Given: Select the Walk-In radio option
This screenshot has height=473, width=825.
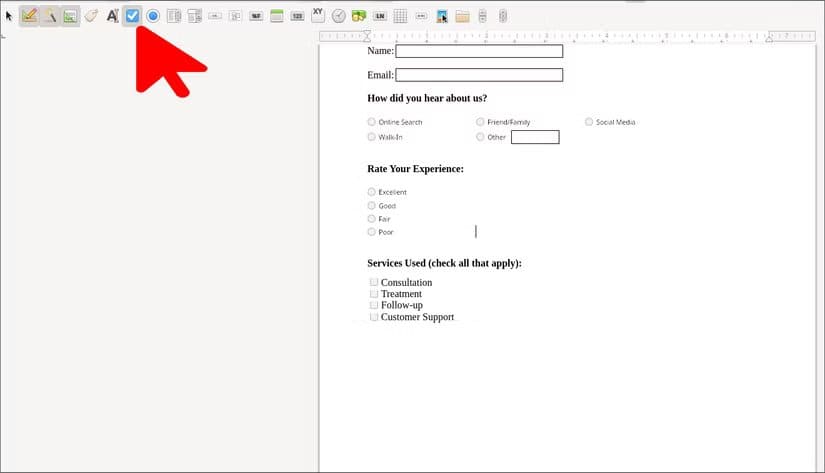Looking at the screenshot, I should tap(371, 137).
